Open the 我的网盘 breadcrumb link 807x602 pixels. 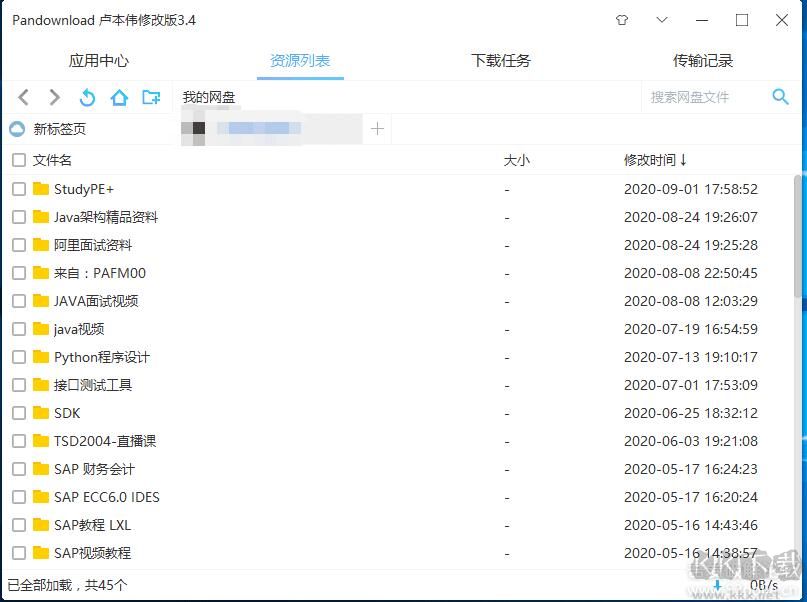(209, 97)
